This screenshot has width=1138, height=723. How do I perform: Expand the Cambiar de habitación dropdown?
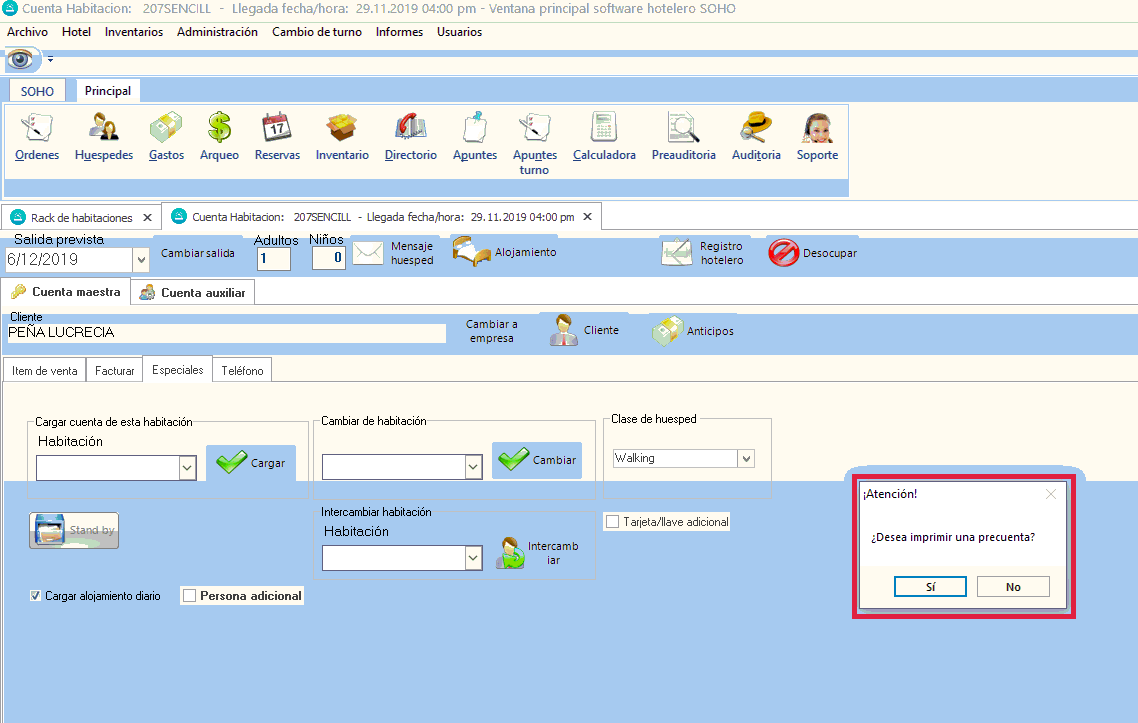click(x=474, y=467)
